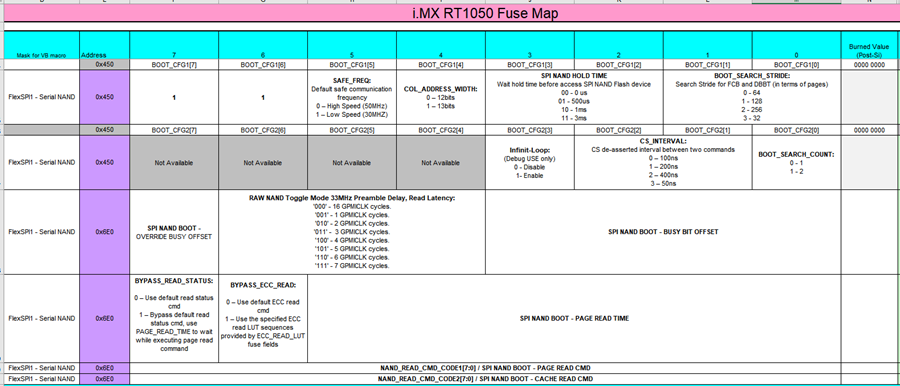The image size is (900, 386).
Task: Click the bit 3 column header cell
Action: tap(530, 45)
